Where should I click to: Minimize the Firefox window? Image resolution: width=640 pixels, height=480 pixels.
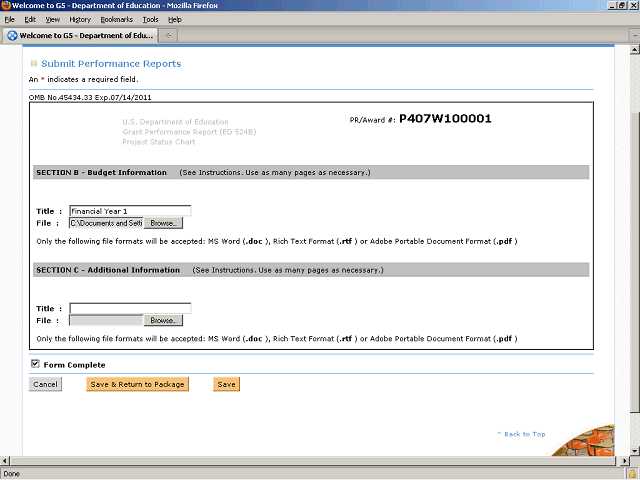coord(611,5)
